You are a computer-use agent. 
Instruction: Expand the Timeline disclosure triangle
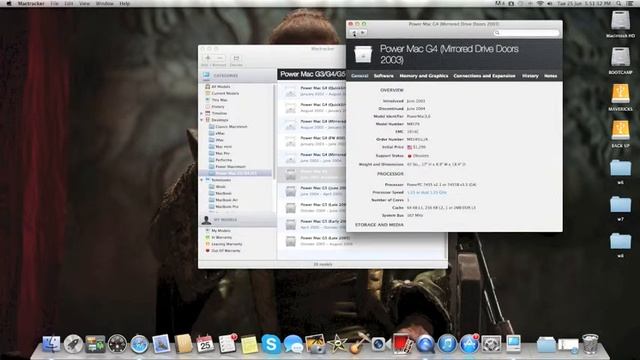point(201,113)
